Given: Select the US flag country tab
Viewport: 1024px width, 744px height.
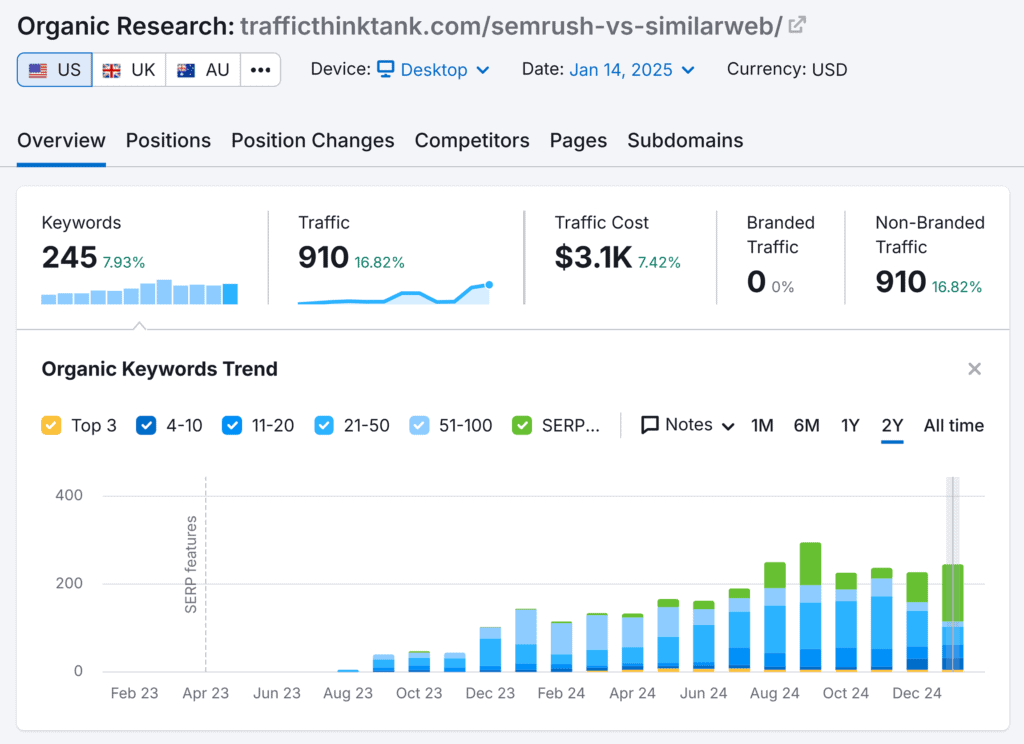Looking at the screenshot, I should pyautogui.click(x=54, y=70).
